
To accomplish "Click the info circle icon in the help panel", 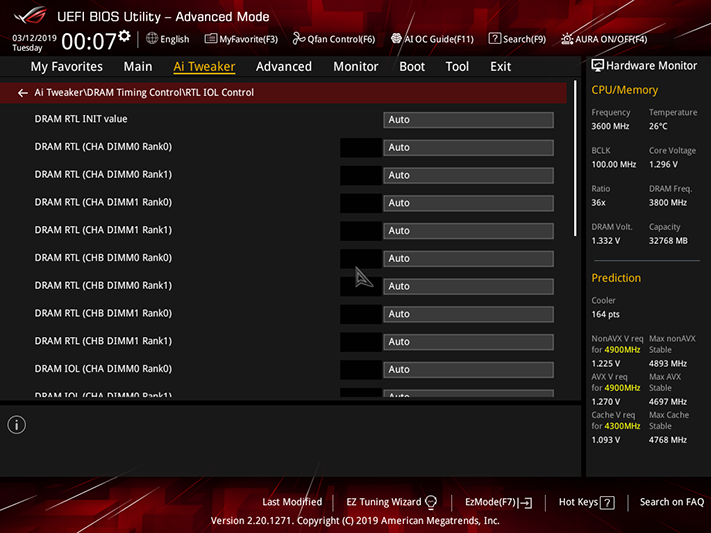I will [x=17, y=425].
